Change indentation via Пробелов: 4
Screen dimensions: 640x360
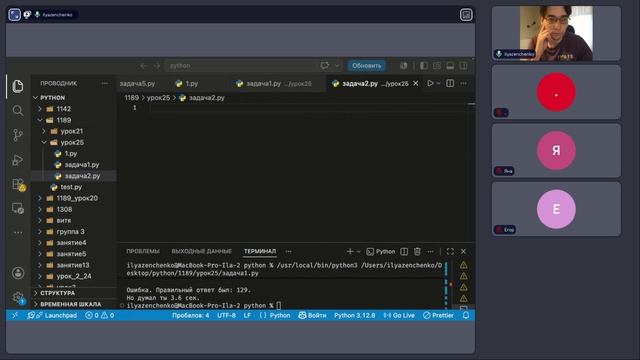(191, 316)
